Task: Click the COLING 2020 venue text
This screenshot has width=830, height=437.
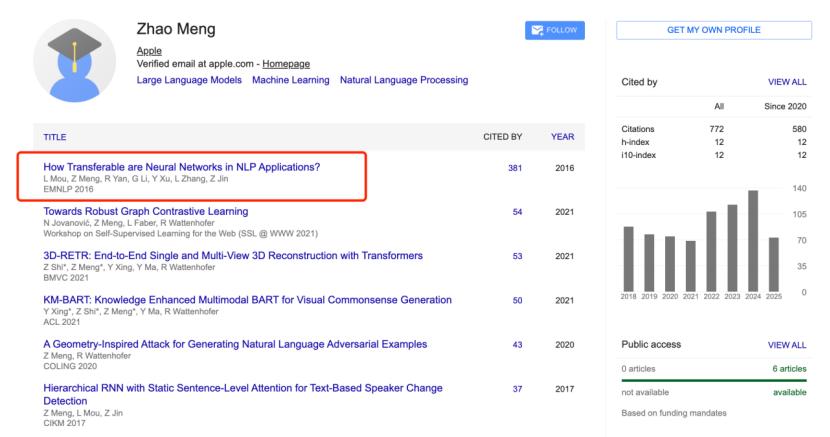Action: pyautogui.click(x=70, y=366)
